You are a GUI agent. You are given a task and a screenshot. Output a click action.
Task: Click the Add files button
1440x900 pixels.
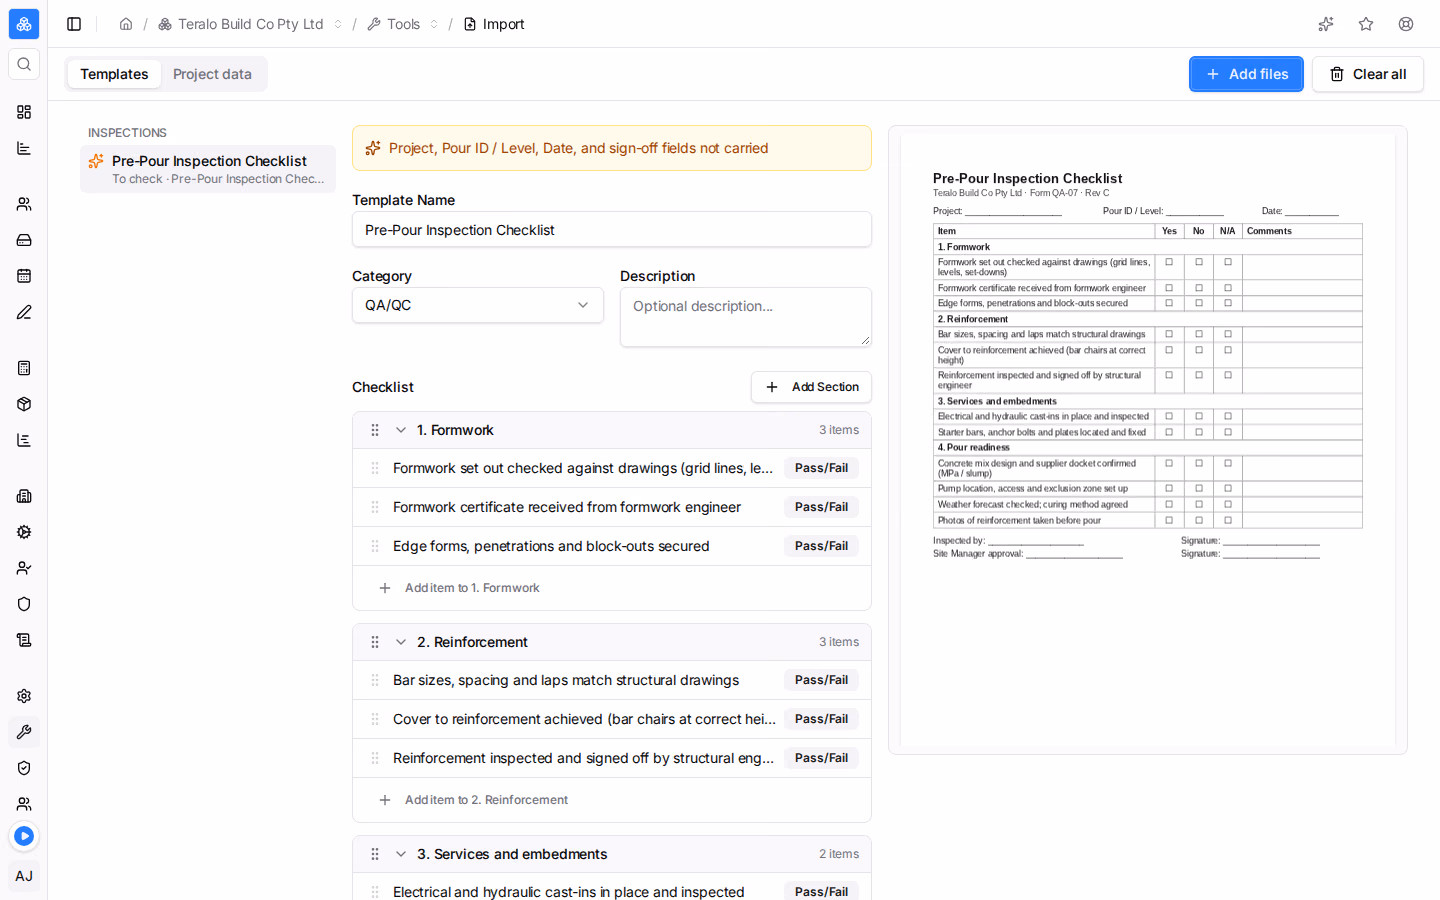[1246, 74]
